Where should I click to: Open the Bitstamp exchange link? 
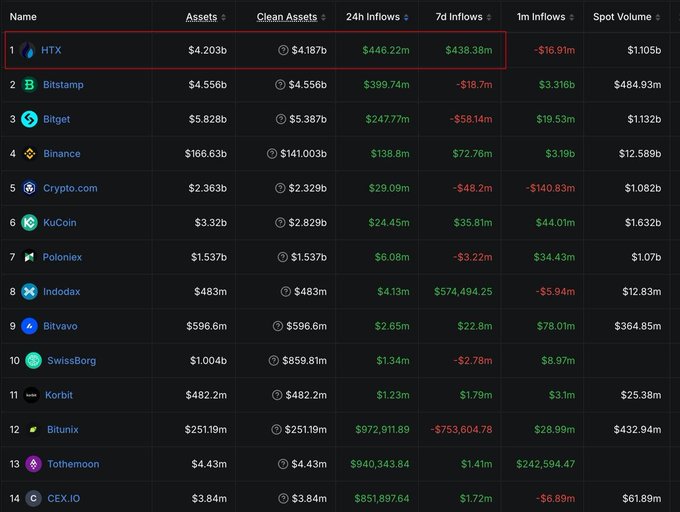pyautogui.click(x=63, y=85)
